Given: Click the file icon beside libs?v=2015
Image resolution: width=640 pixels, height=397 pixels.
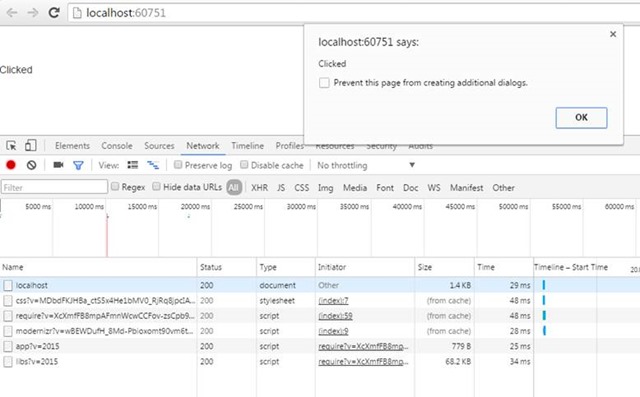Looking at the screenshot, I should coord(8,362).
